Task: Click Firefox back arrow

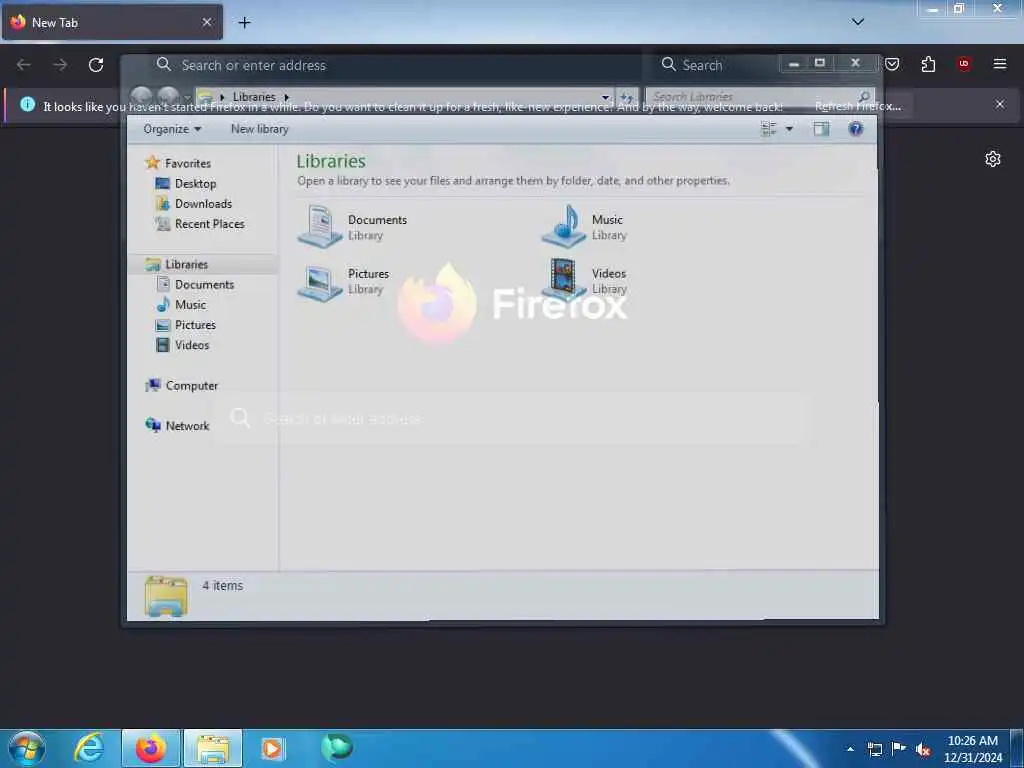Action: coord(24,65)
